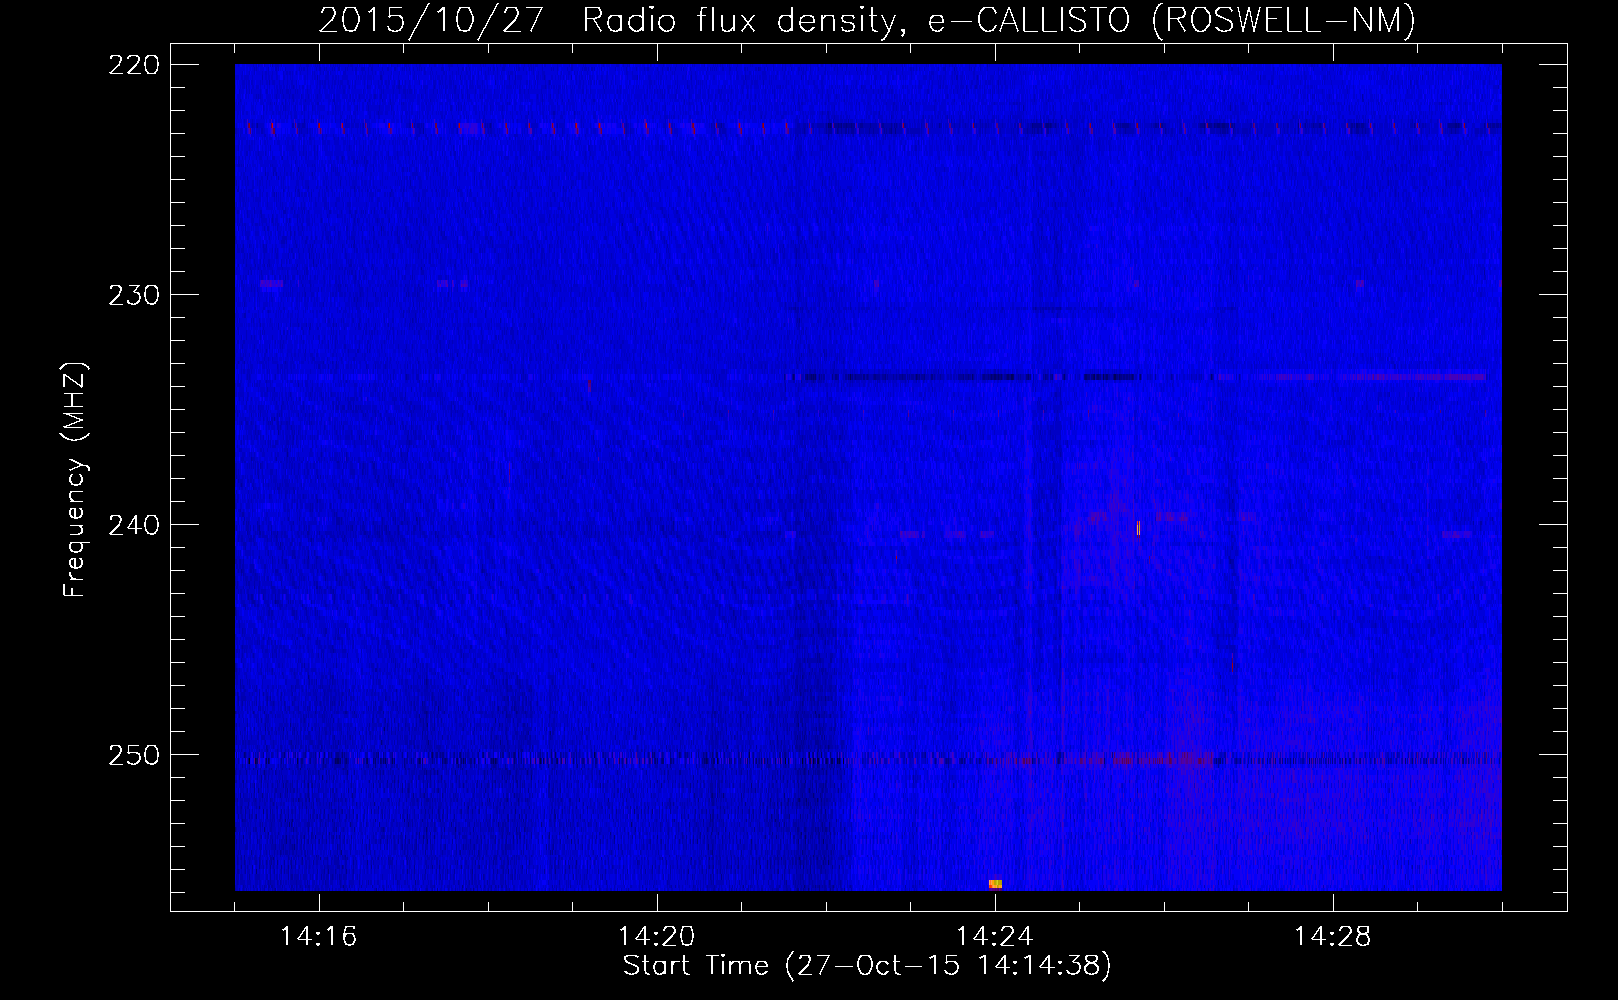Click the 220 frequency tick label

click(x=133, y=65)
